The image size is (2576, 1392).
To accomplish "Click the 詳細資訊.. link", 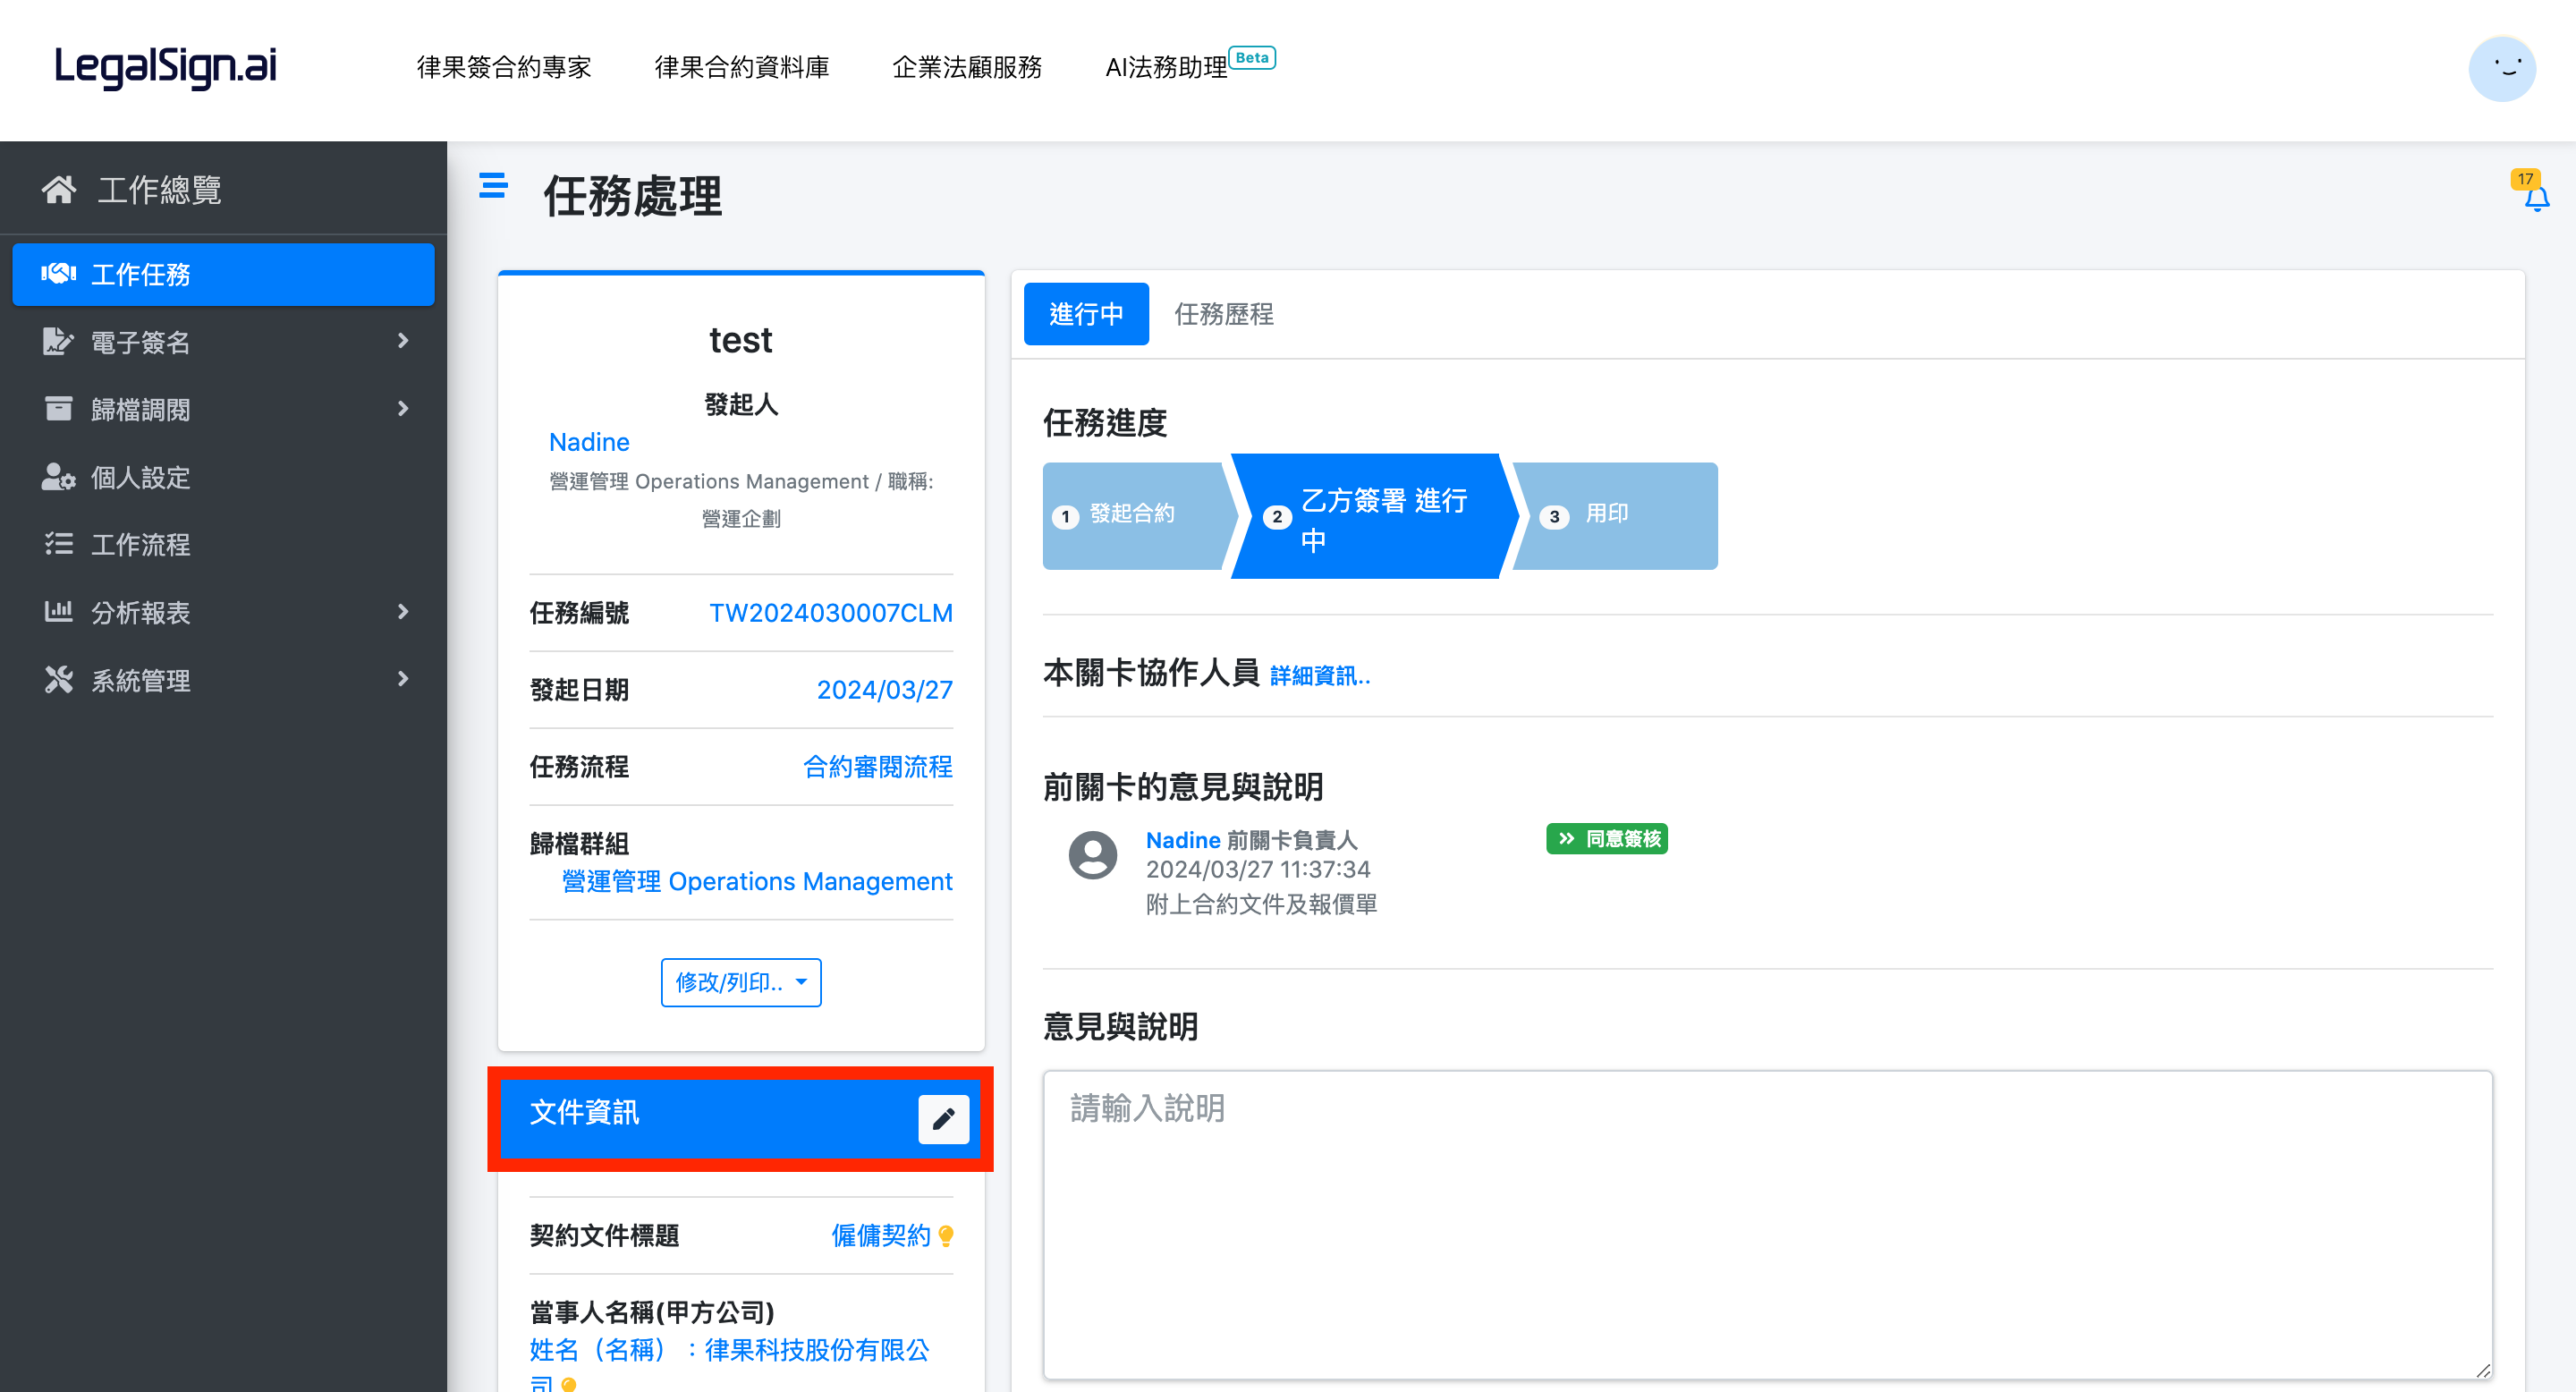I will point(1319,675).
